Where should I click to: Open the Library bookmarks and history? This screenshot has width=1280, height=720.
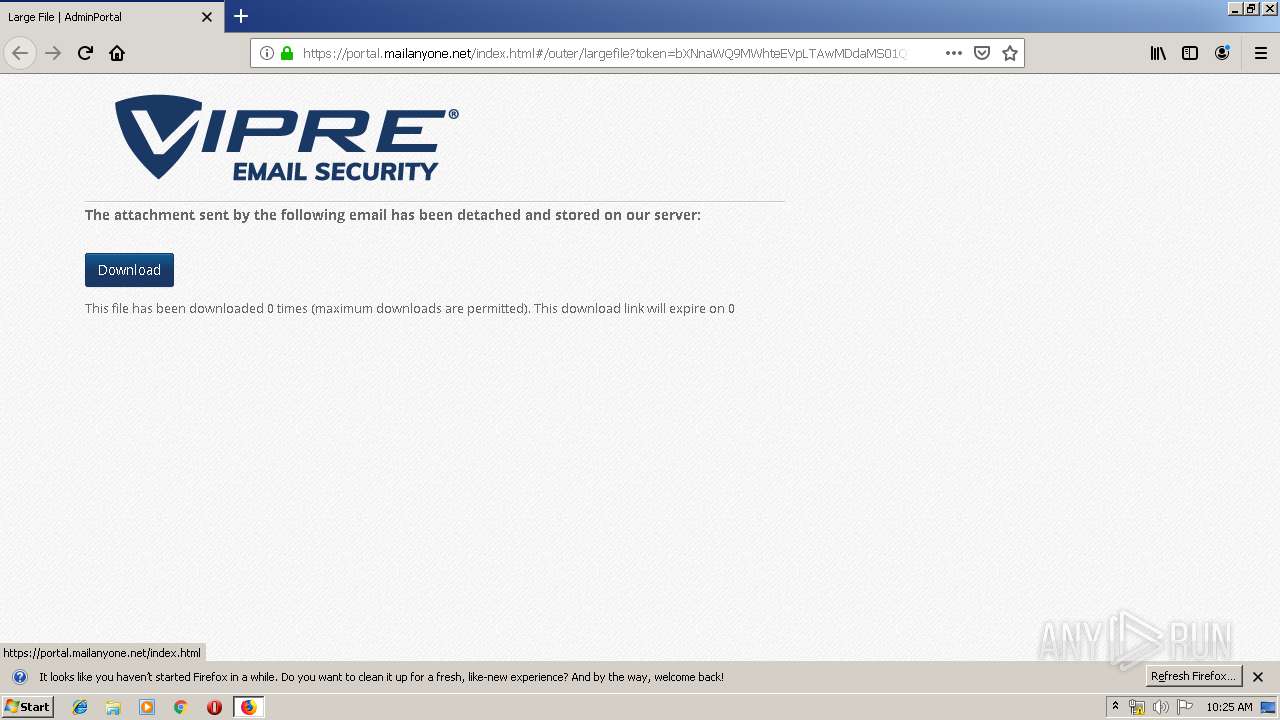(x=1158, y=53)
